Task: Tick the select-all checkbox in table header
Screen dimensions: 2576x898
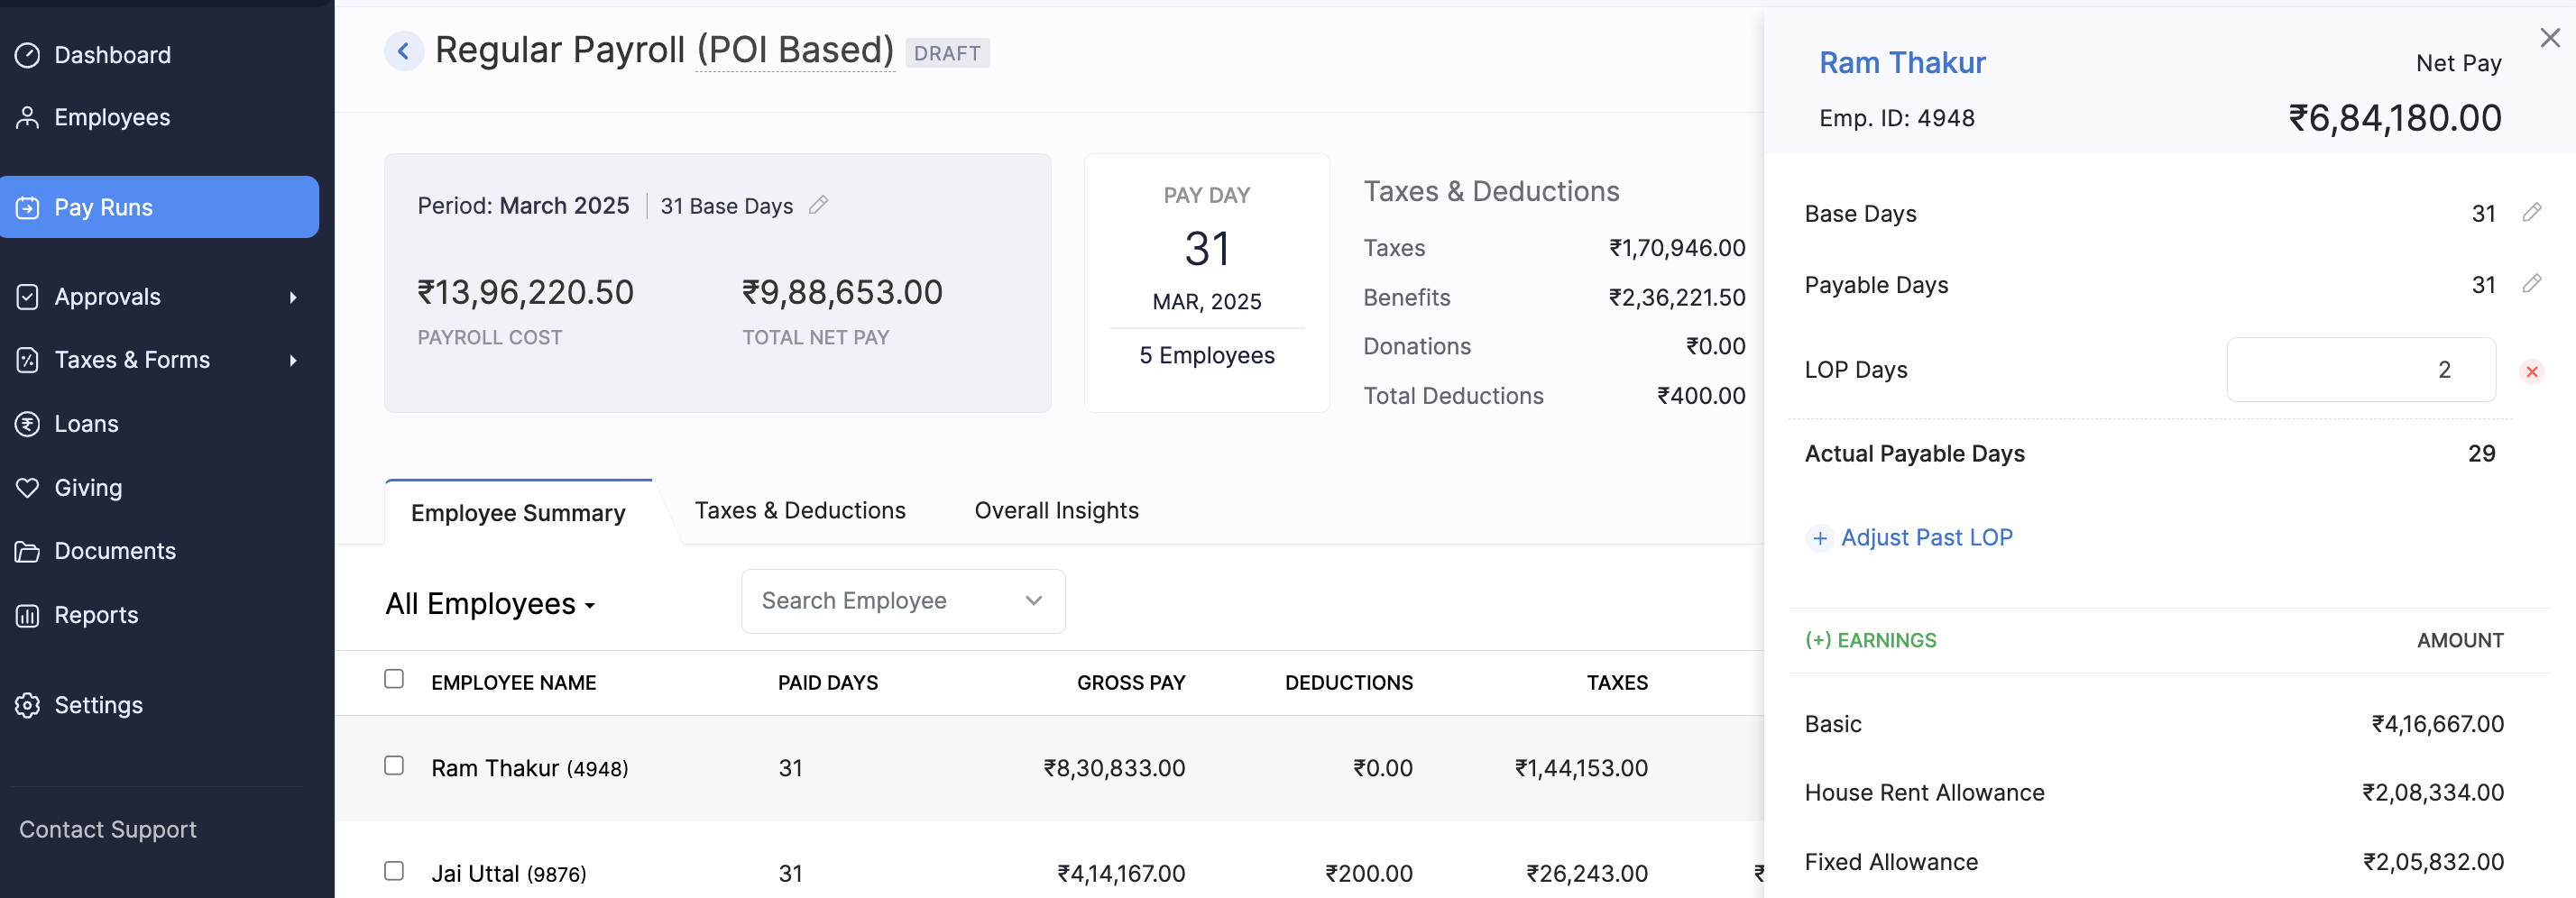Action: (394, 679)
